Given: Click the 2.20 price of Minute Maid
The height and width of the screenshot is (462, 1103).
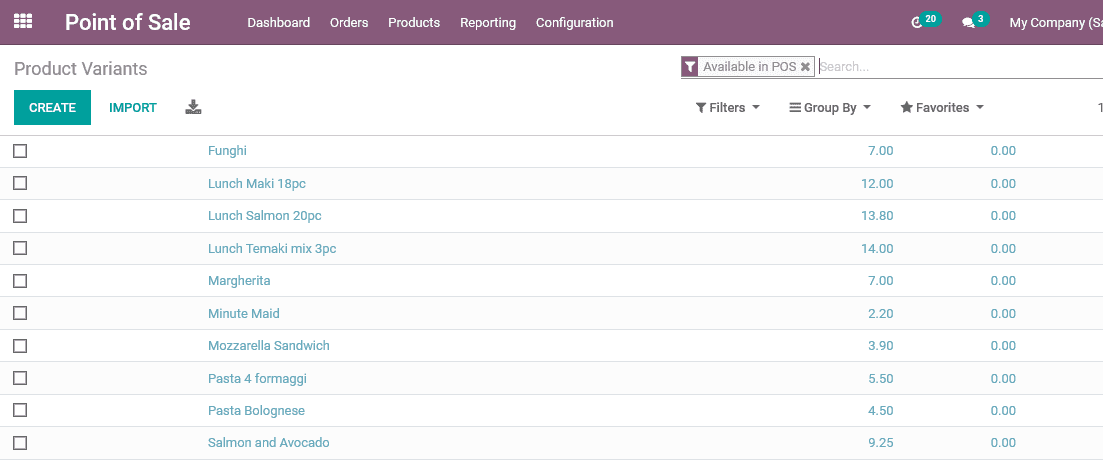Looking at the screenshot, I should pos(881,313).
